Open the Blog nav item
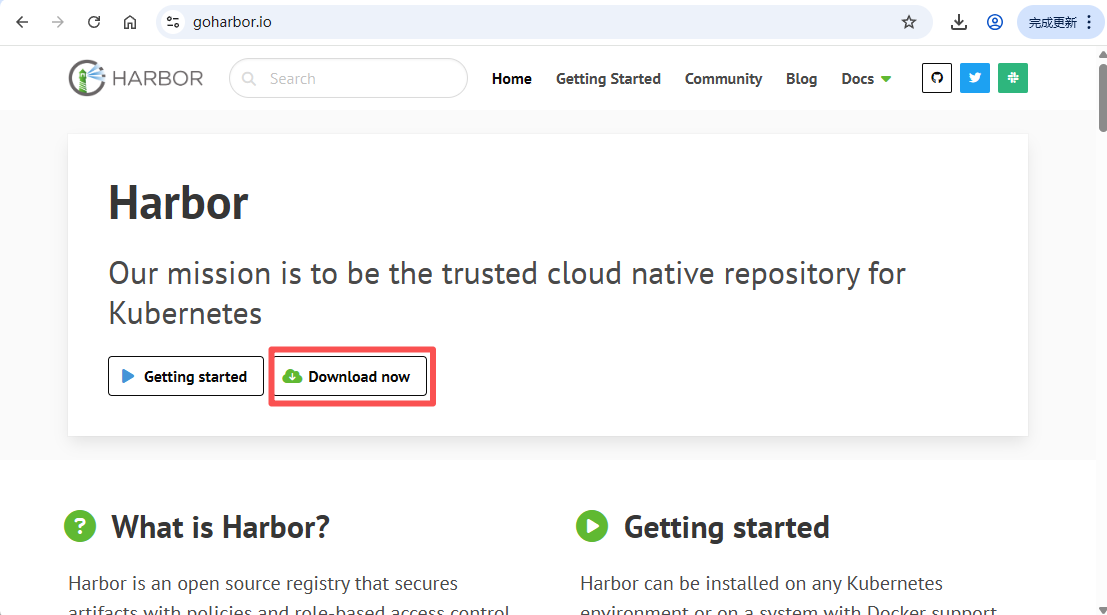 (801, 78)
